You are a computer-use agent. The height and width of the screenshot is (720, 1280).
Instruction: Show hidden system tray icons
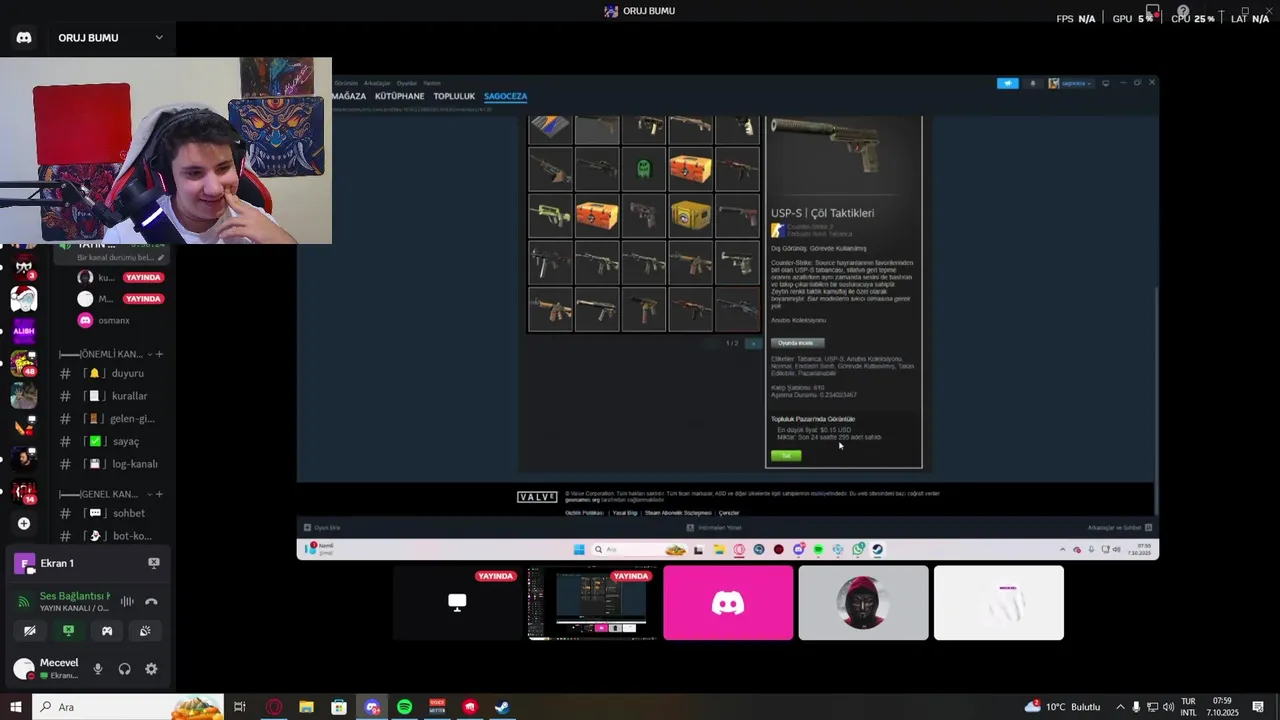point(1120,707)
